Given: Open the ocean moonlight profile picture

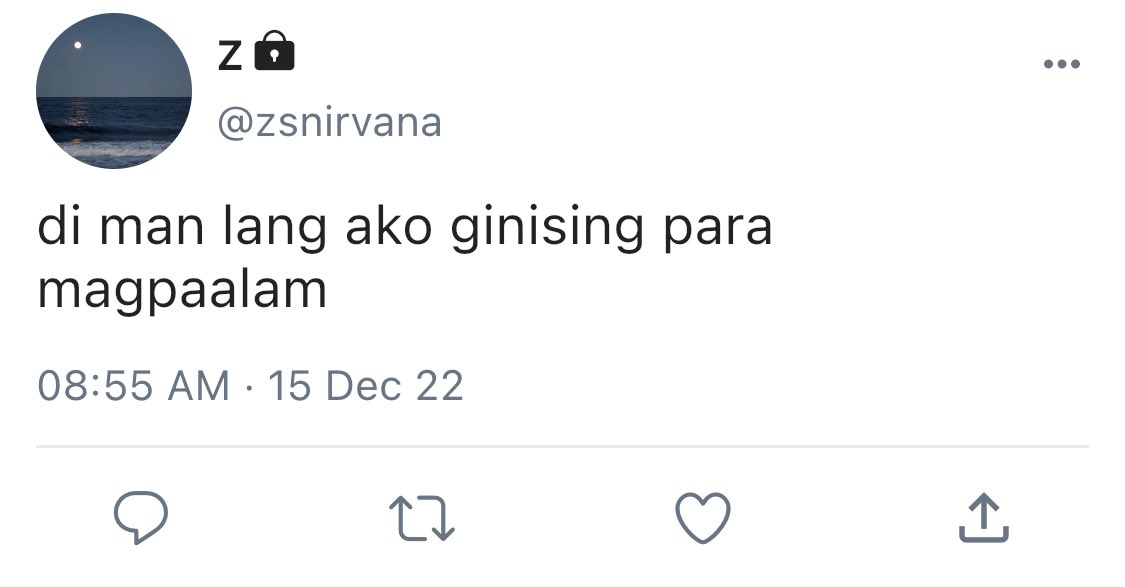Looking at the screenshot, I should tap(114, 91).
